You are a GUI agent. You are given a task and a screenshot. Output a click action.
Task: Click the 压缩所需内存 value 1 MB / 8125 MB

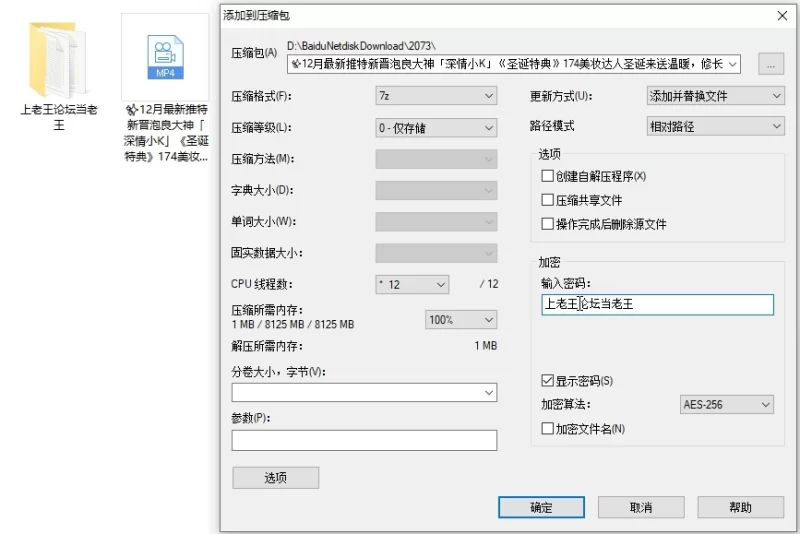pos(292,324)
